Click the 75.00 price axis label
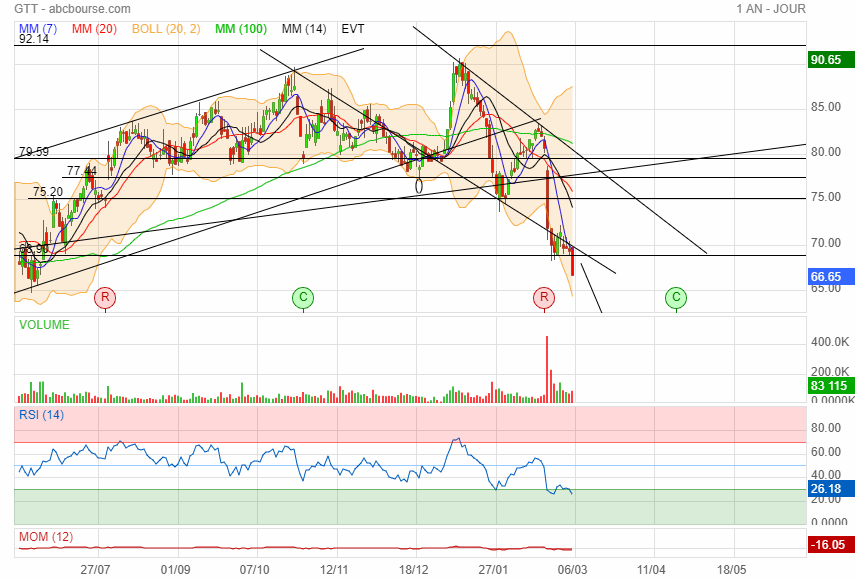The image size is (855, 580). [x=826, y=197]
